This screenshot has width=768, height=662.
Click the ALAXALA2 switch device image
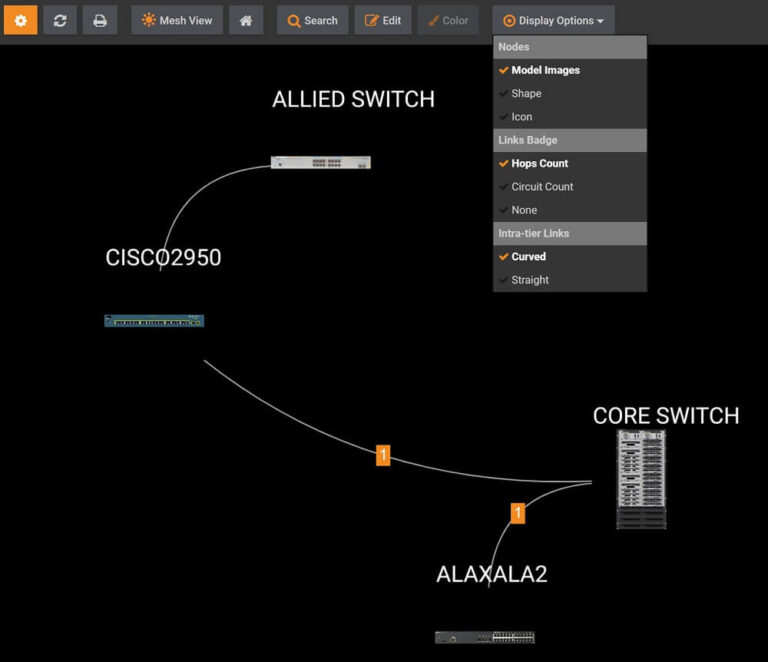(x=485, y=637)
